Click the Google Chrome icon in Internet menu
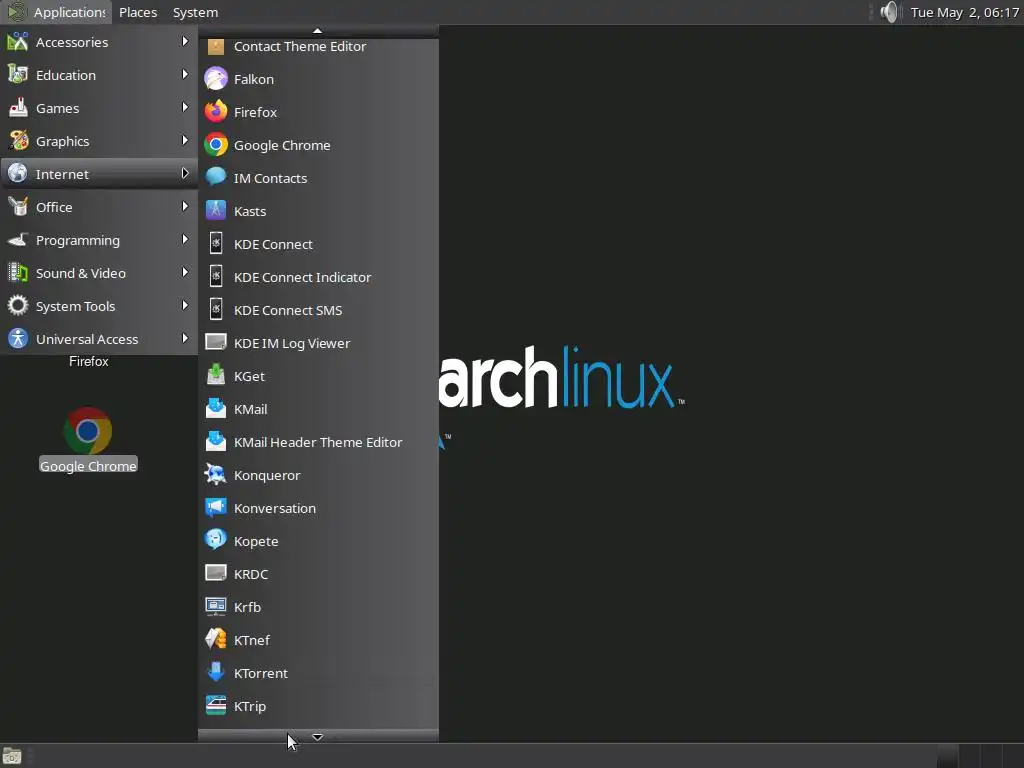 click(x=216, y=145)
